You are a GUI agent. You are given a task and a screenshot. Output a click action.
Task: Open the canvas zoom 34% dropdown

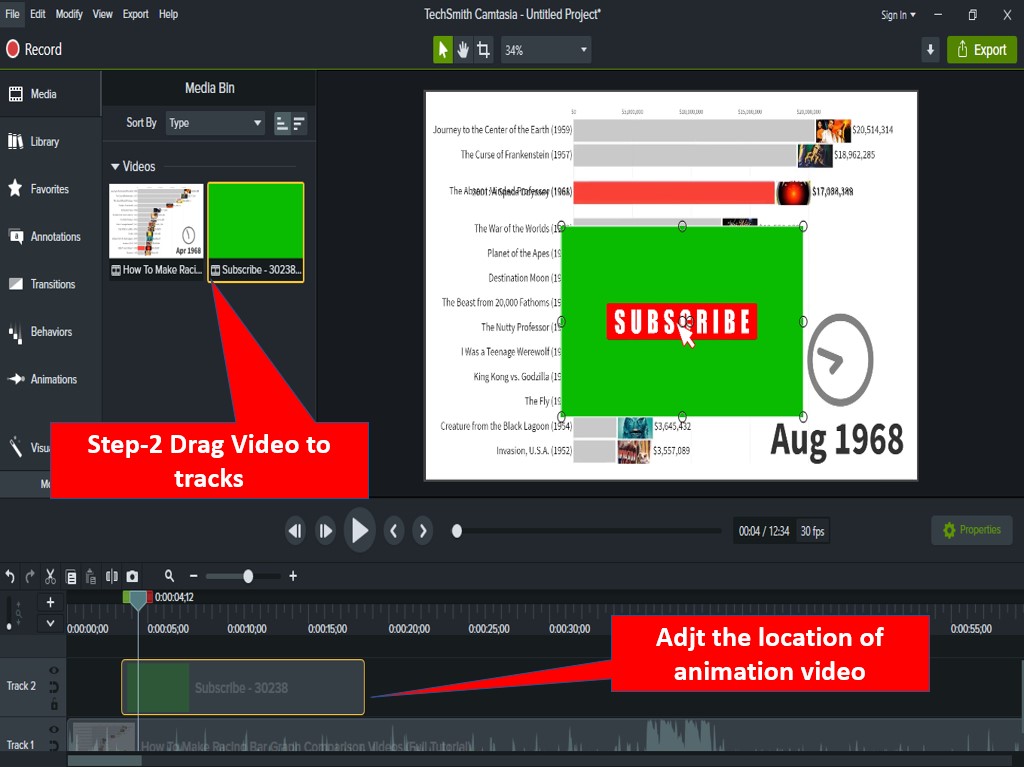click(545, 50)
